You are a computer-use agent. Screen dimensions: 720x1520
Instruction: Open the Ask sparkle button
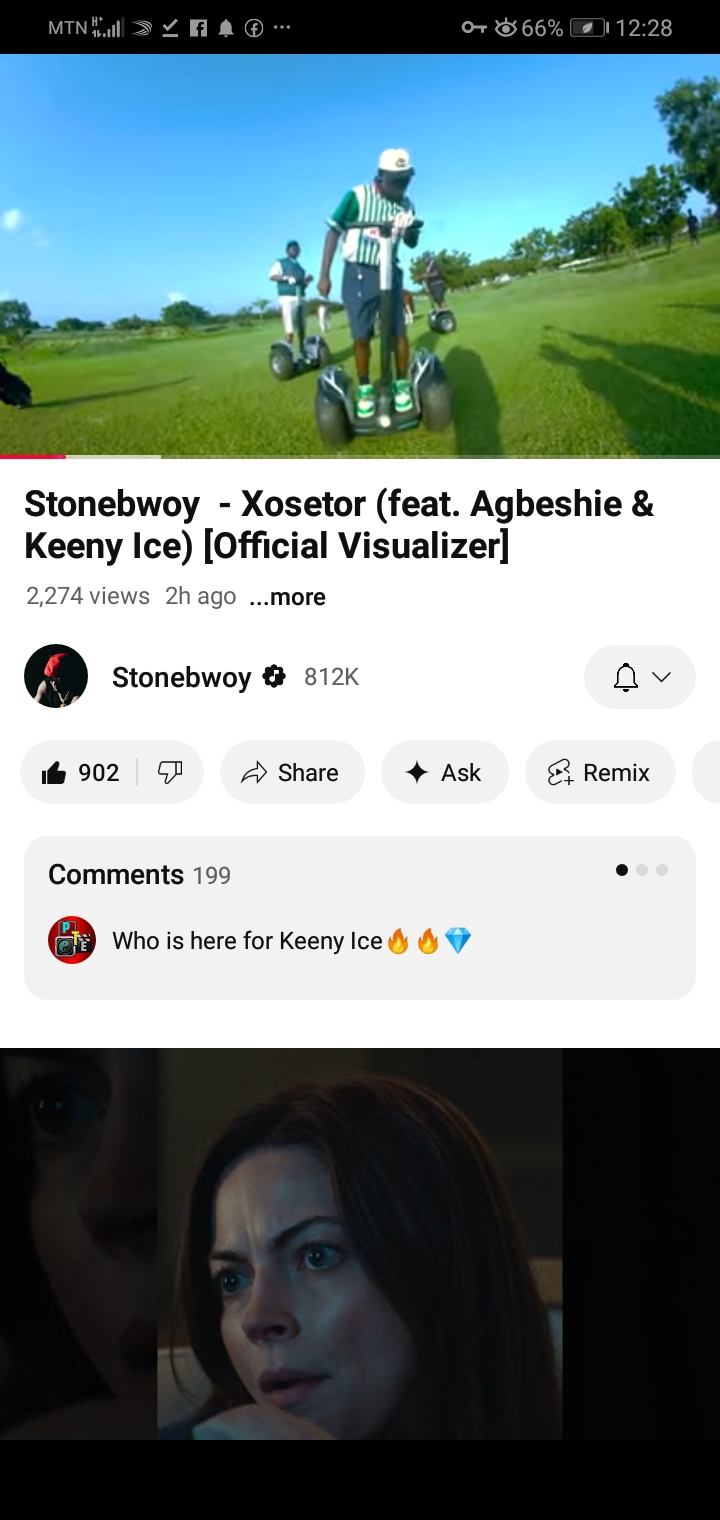pos(445,772)
